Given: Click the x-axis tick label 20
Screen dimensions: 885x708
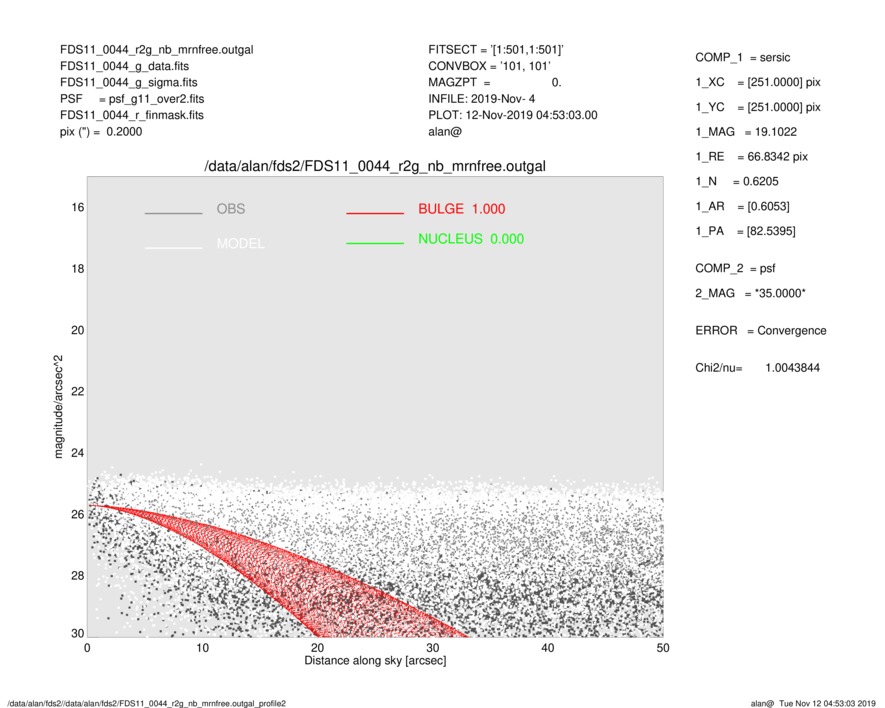Looking at the screenshot, I should point(317,648).
